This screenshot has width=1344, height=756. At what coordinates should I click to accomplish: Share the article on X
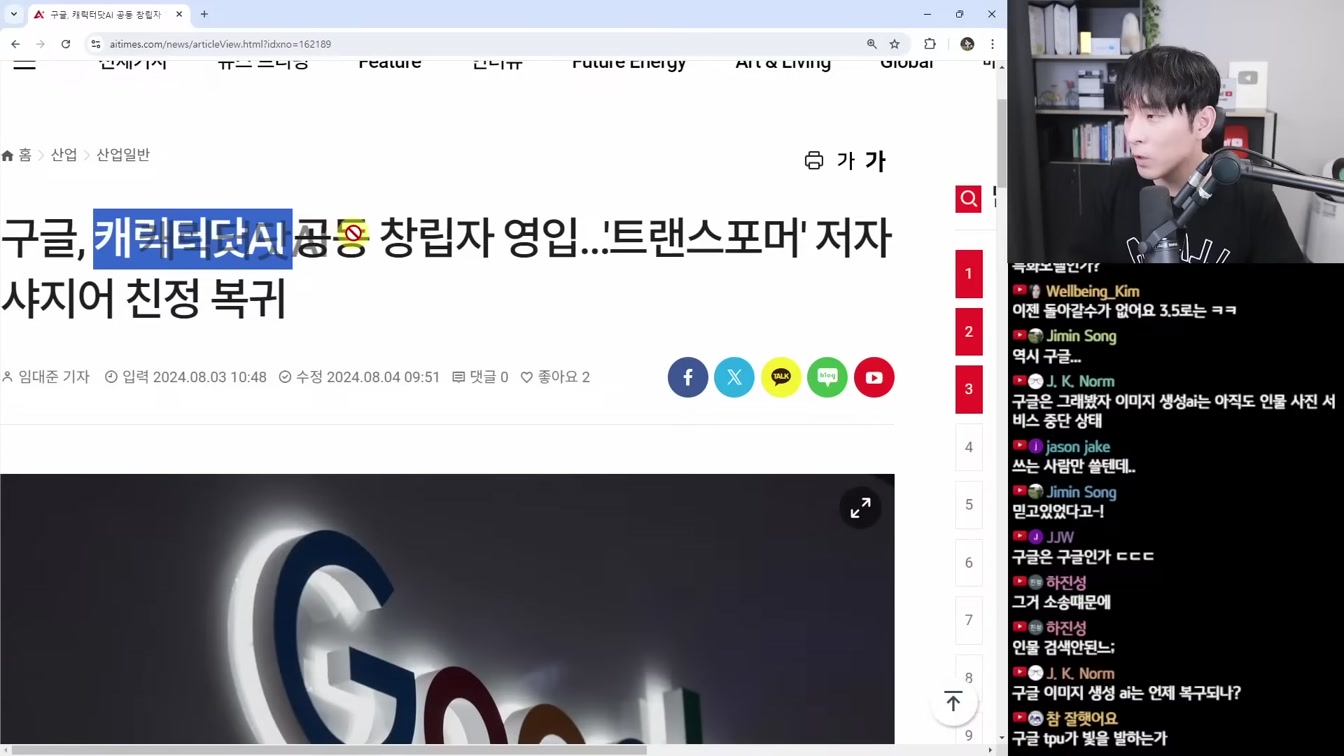(x=734, y=377)
